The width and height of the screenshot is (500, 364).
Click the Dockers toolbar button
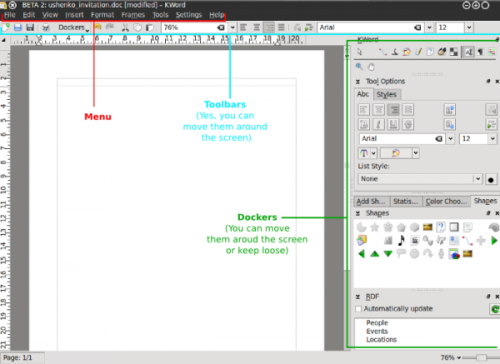74,28
